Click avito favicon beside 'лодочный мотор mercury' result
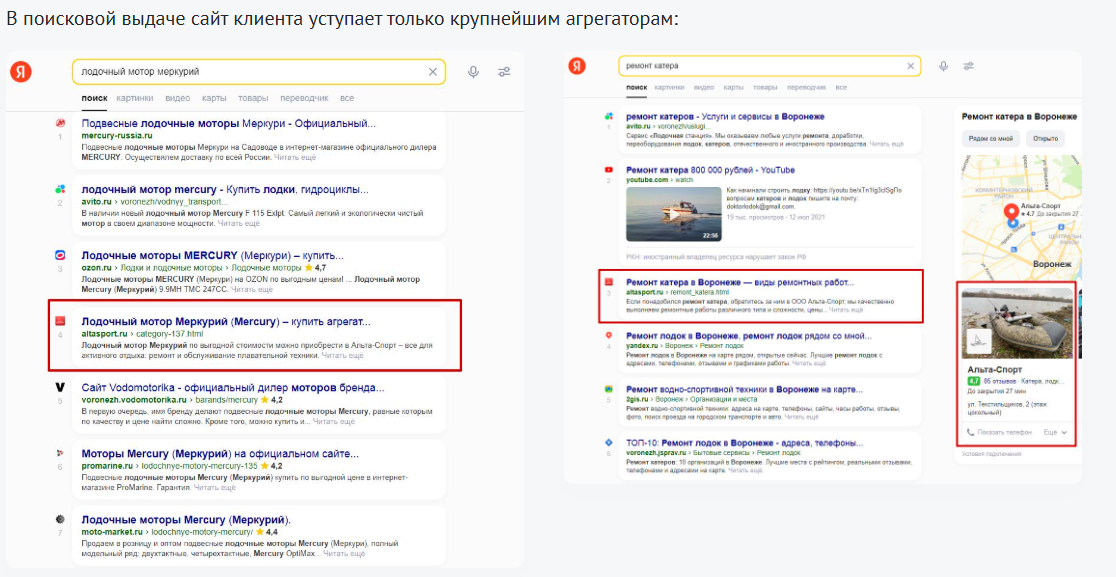The image size is (1116, 577). pos(60,189)
